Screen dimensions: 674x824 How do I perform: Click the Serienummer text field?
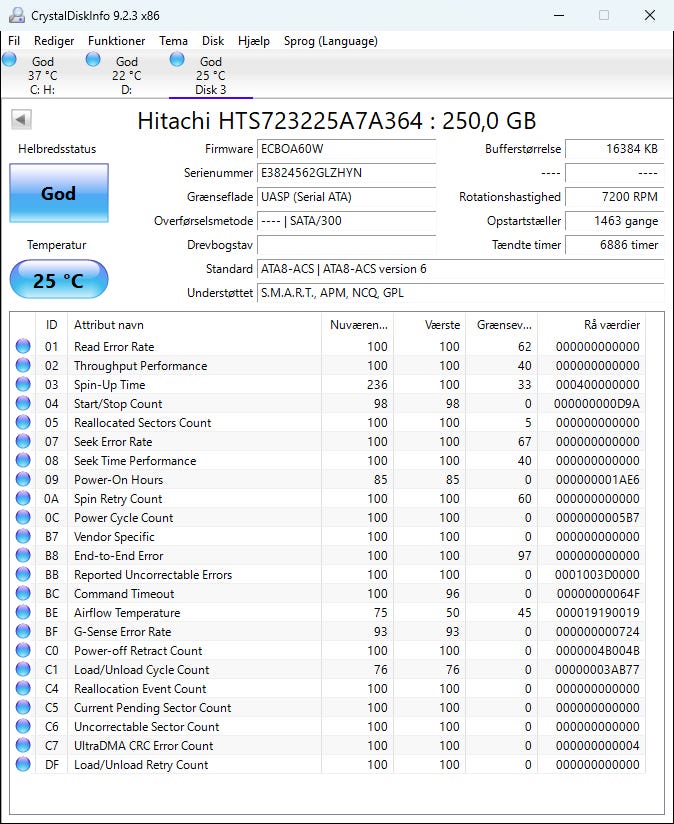click(346, 173)
